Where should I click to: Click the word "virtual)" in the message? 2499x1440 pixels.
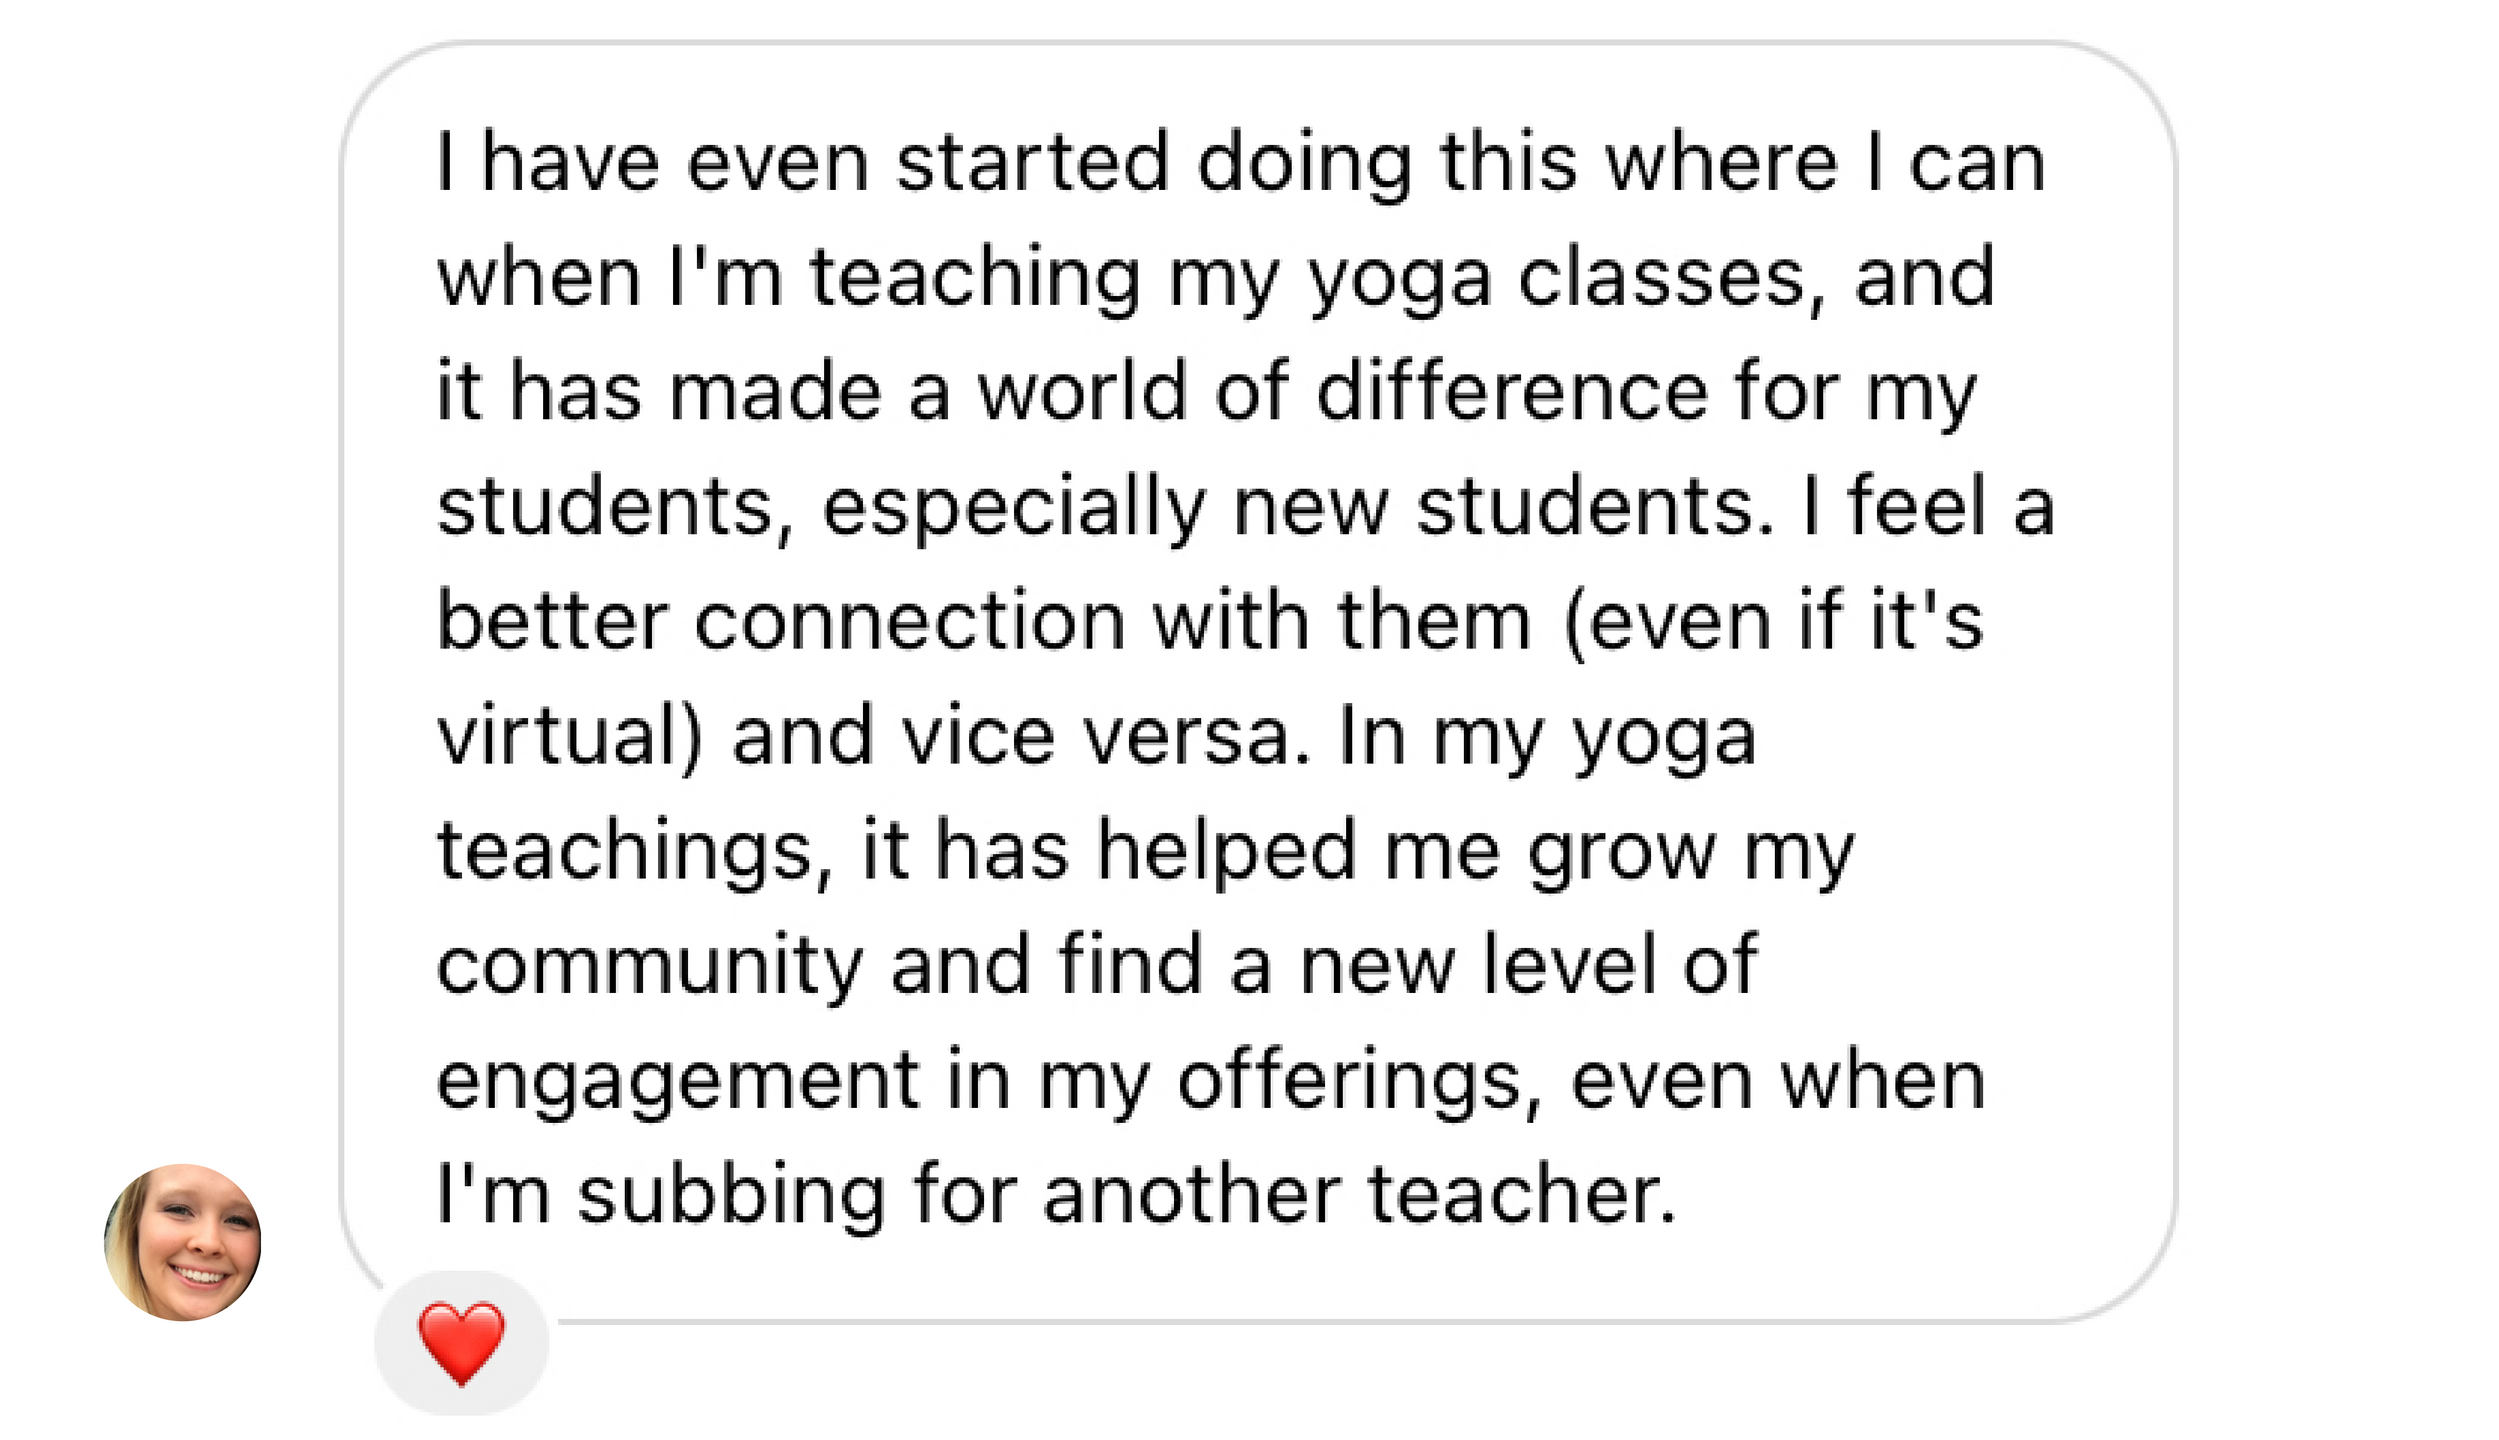pyautogui.click(x=571, y=737)
